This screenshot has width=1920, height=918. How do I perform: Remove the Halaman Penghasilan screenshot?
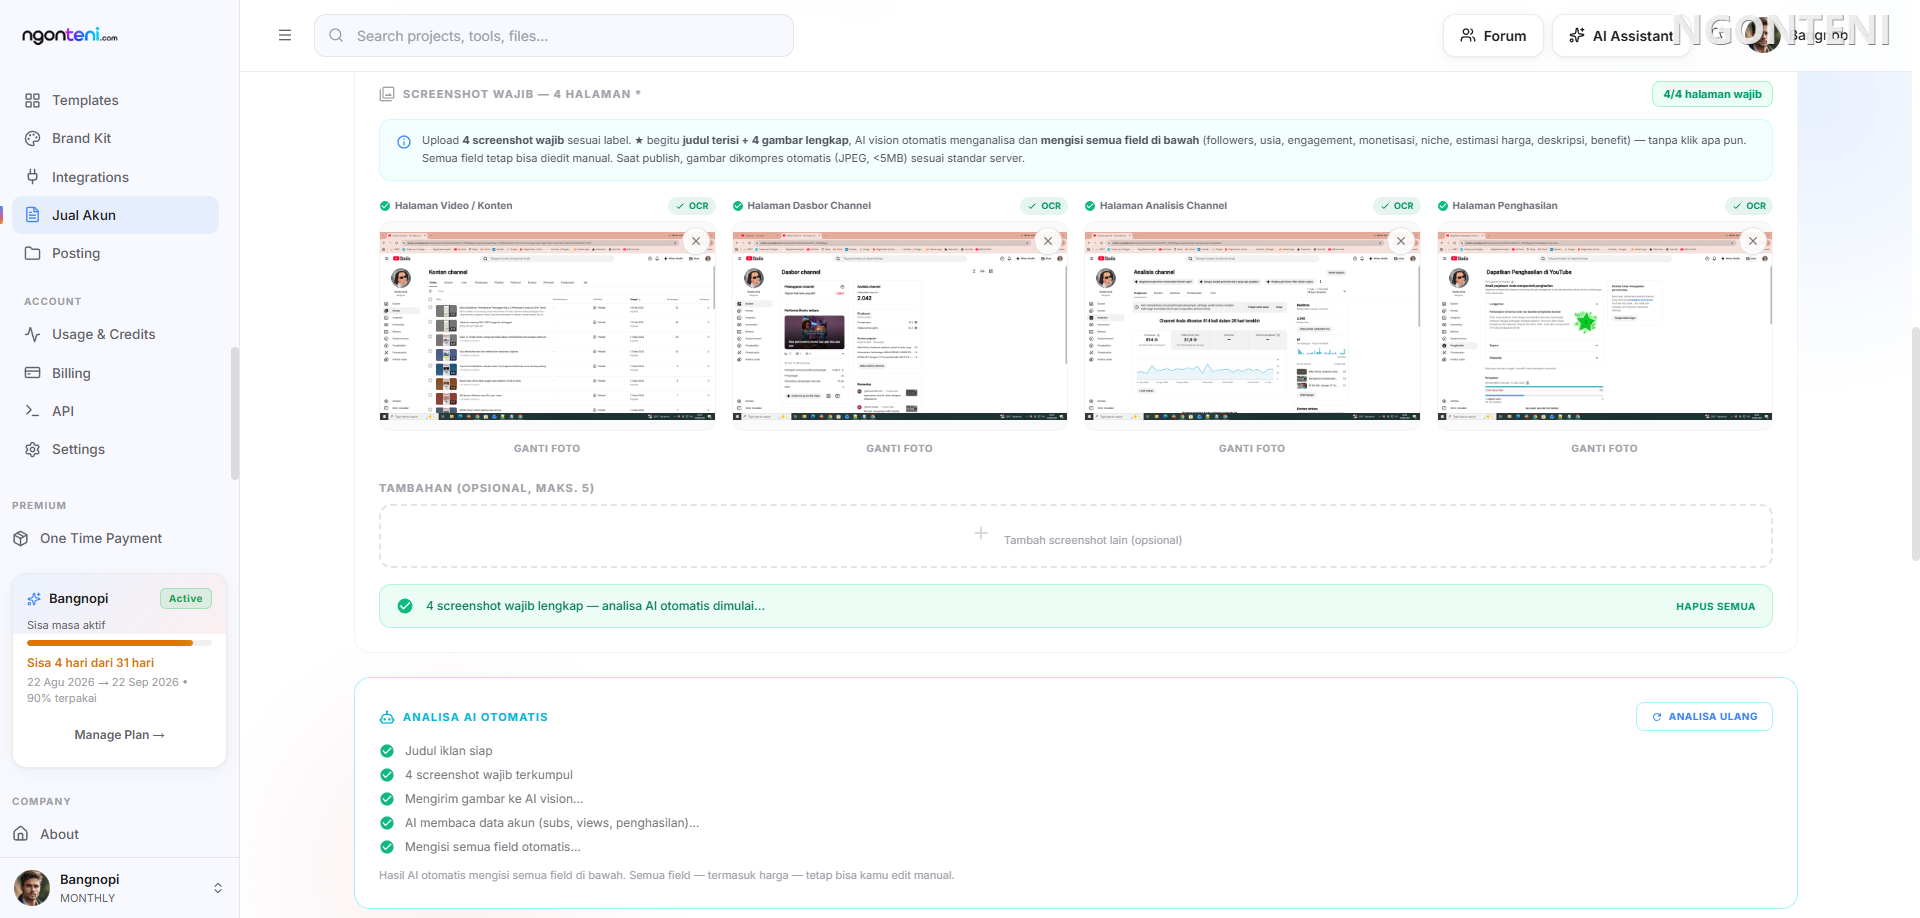pos(1753,241)
